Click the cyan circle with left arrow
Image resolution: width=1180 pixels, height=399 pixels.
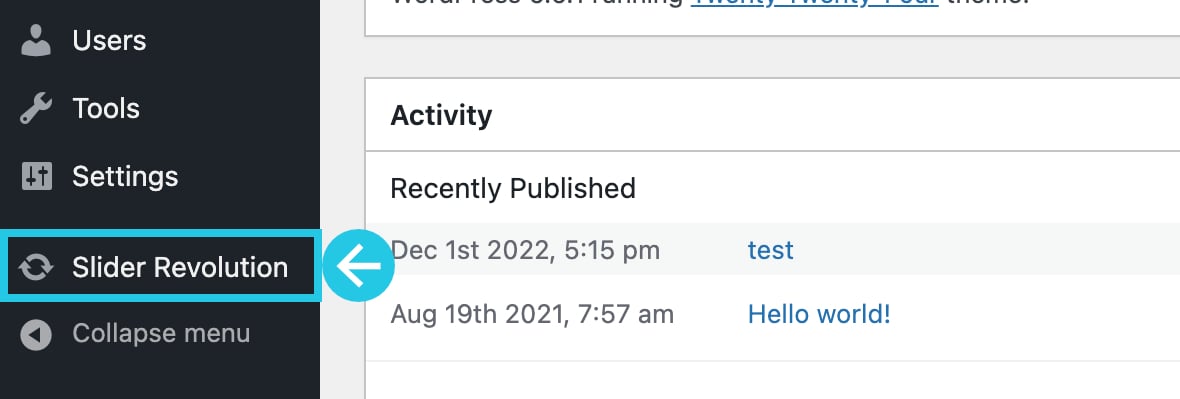359,266
